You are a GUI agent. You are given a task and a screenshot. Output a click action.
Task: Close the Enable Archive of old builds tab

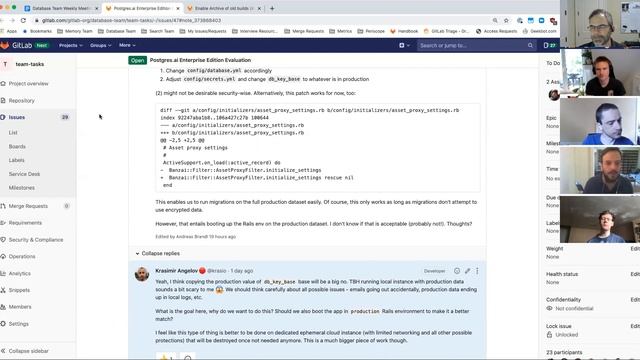coord(259,8)
